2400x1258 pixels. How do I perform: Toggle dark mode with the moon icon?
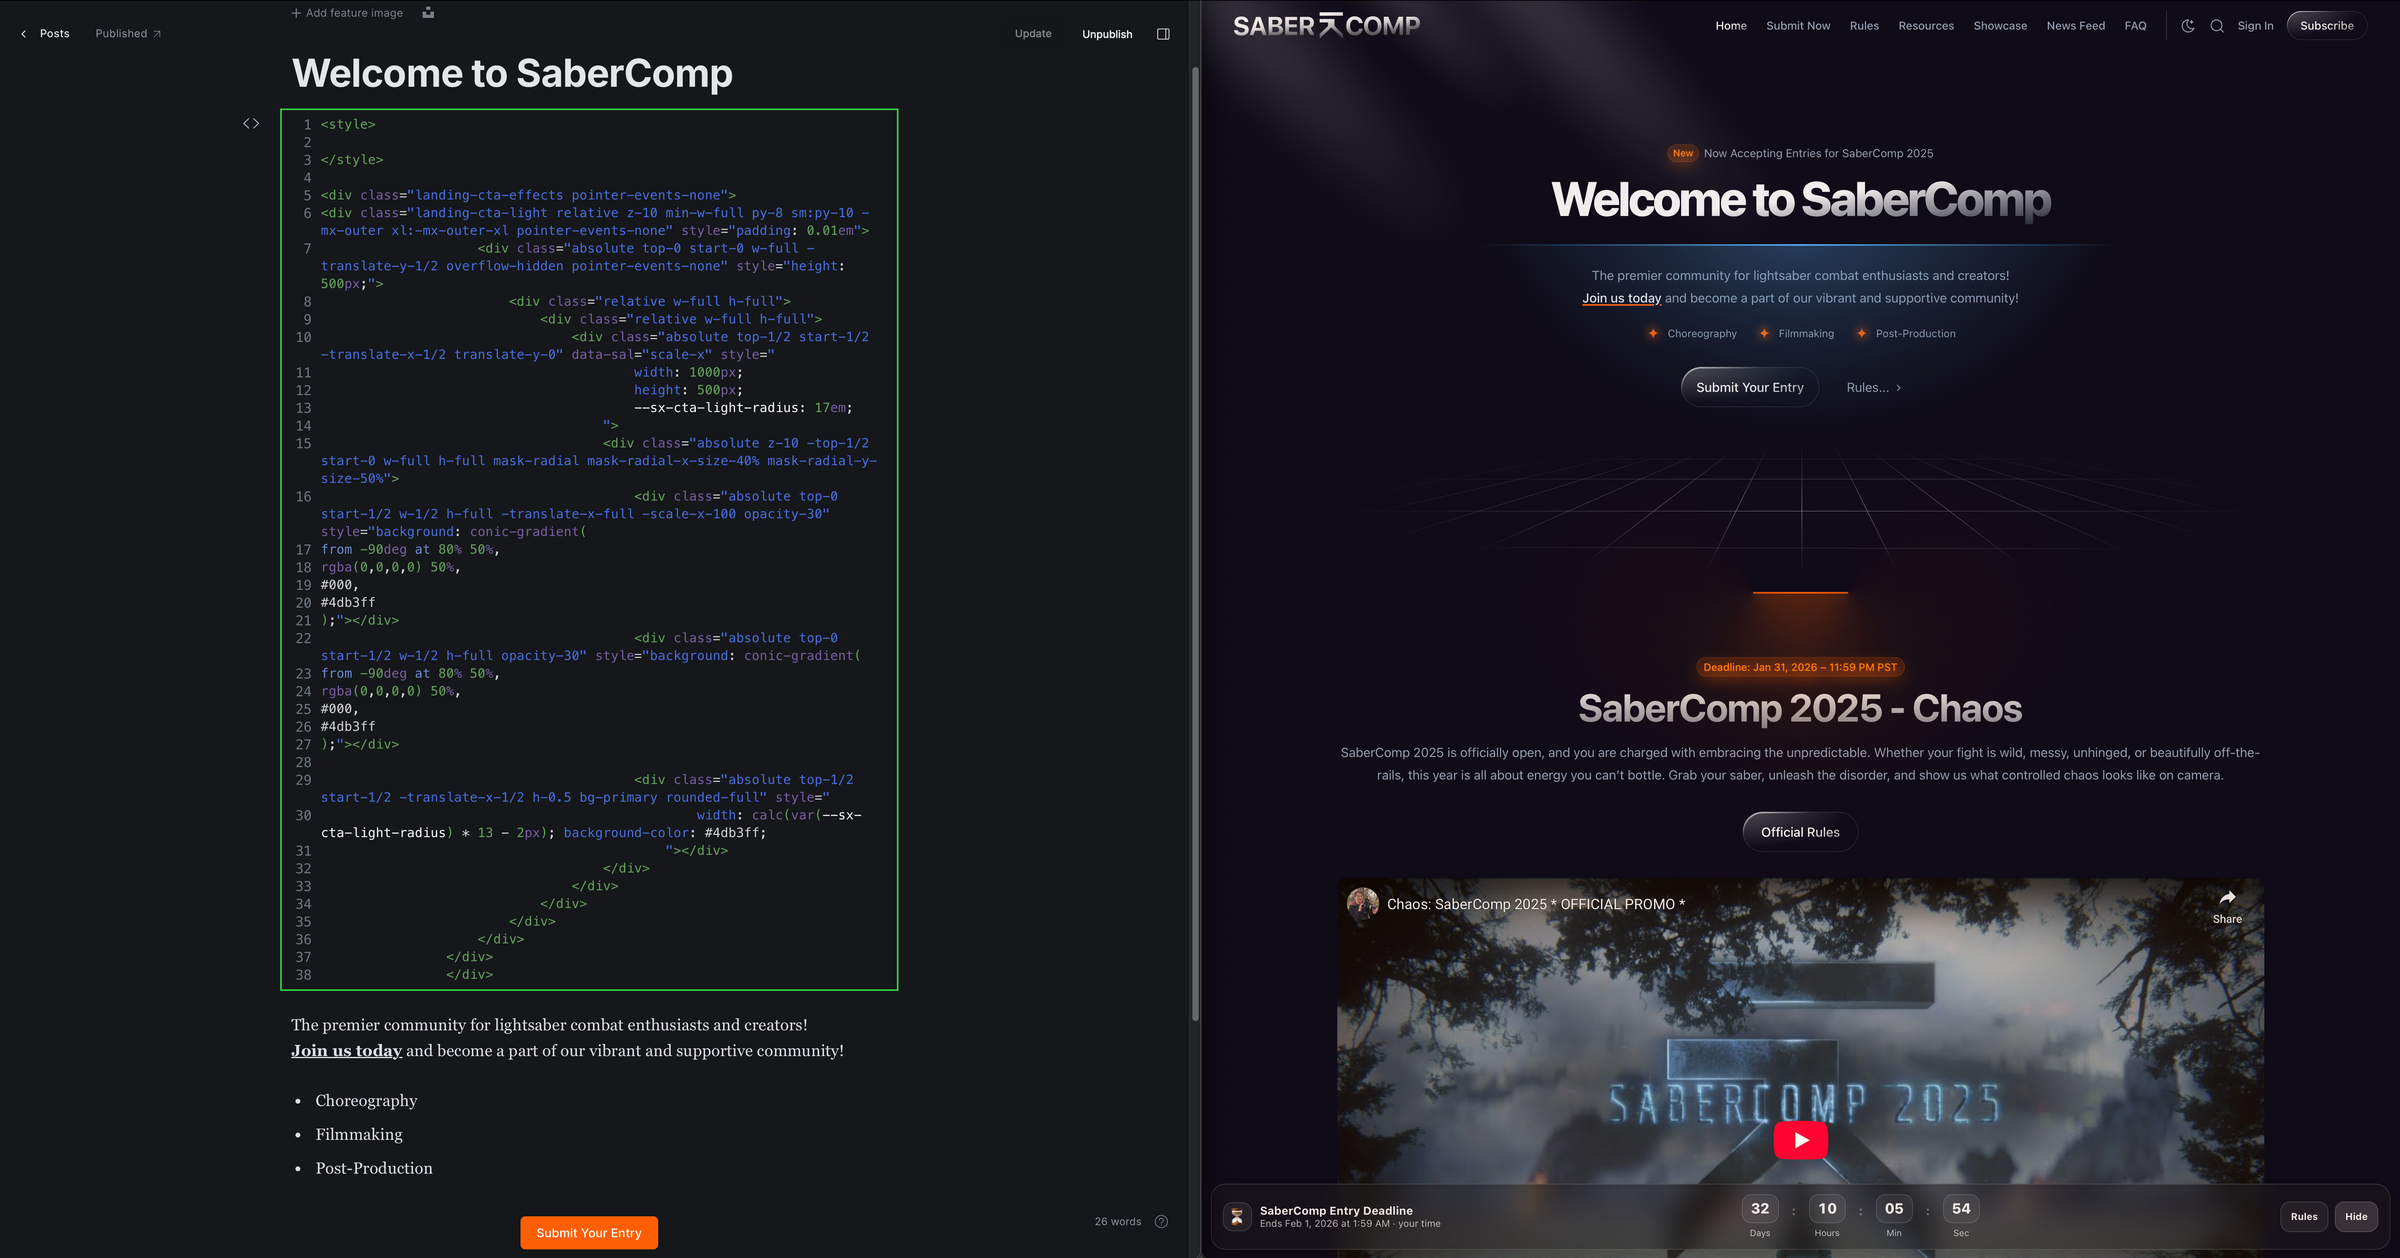(x=2186, y=25)
